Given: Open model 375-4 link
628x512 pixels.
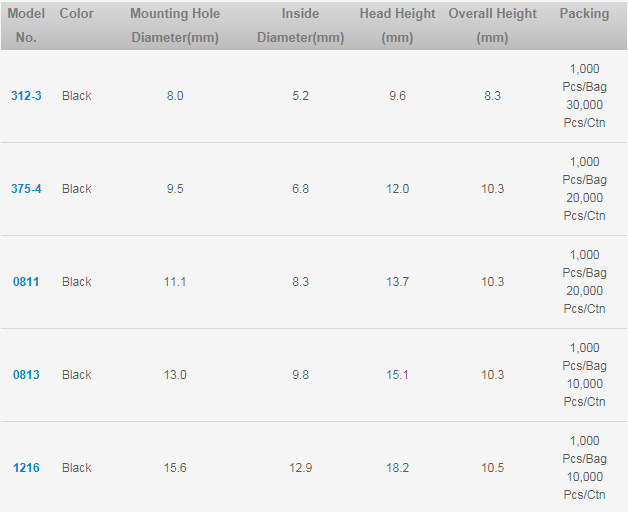Looking at the screenshot, I should (26, 189).
